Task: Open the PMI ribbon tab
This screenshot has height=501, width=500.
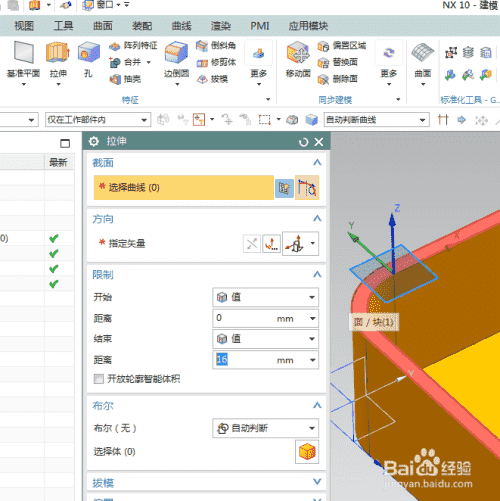Action: coord(260,26)
